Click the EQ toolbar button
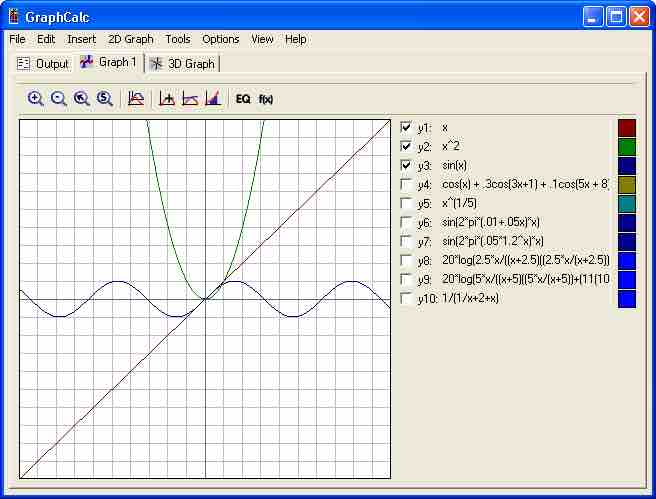 [243, 99]
